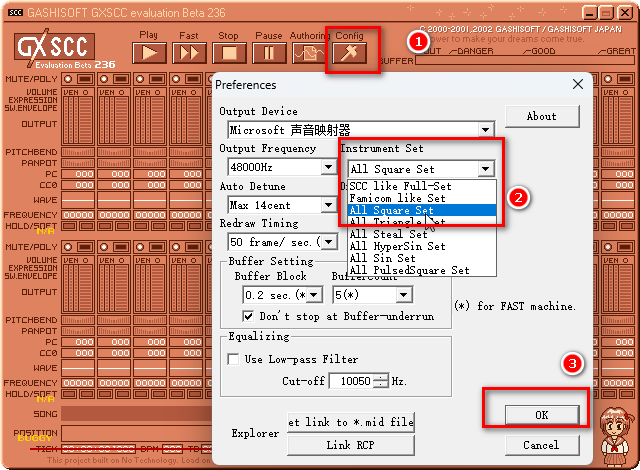Click the anime girl mascot icon

(616, 437)
